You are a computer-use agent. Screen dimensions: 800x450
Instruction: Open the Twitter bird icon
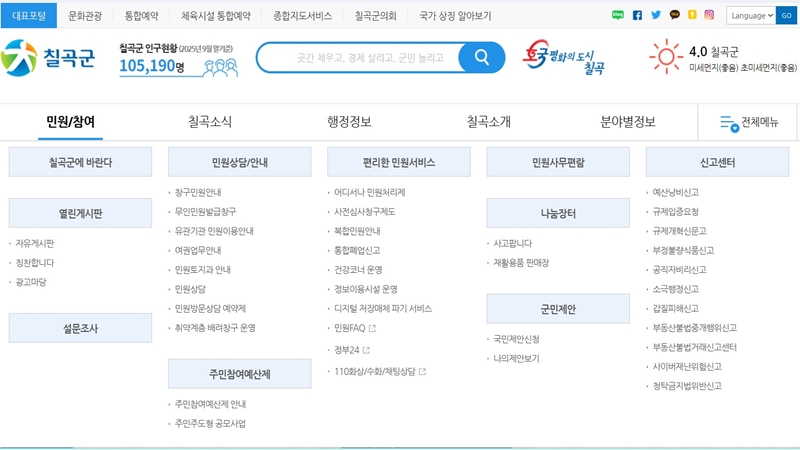(x=656, y=15)
